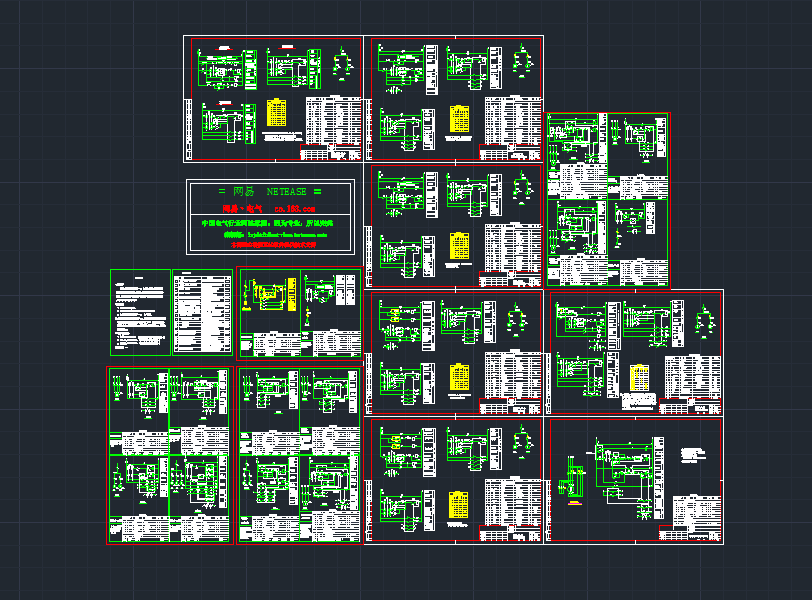Click yellow table in sheet above bottom-right sheet
The width and height of the screenshot is (812, 600).
[637, 376]
